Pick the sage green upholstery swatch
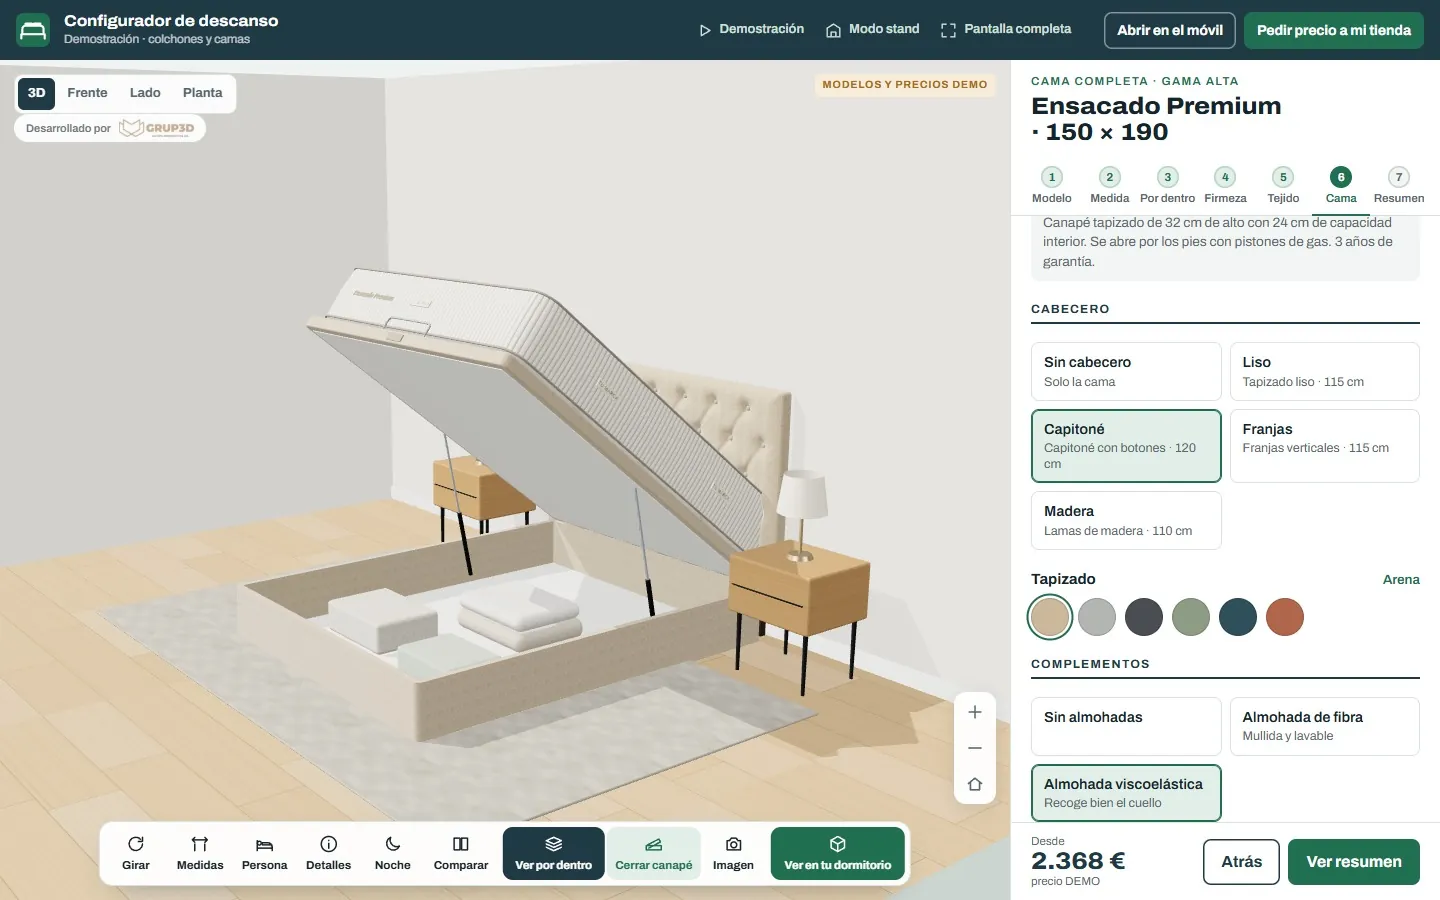The width and height of the screenshot is (1440, 900). click(1191, 617)
